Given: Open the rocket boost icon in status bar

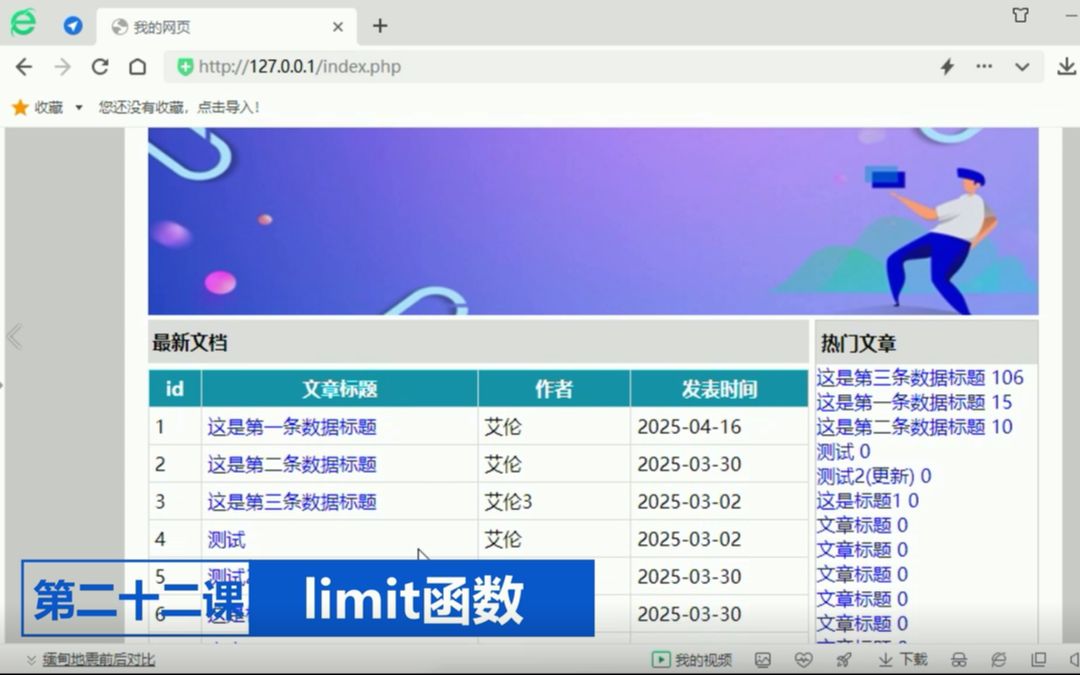Looking at the screenshot, I should click(843, 660).
